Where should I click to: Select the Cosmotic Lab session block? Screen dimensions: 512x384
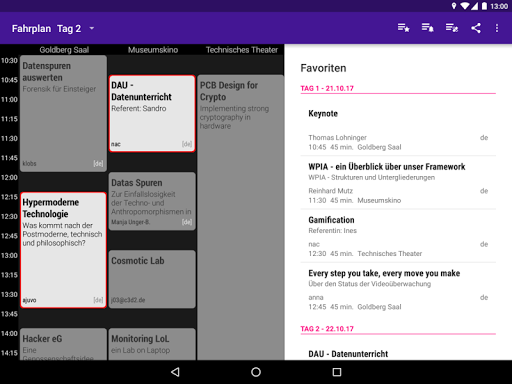(x=152, y=279)
